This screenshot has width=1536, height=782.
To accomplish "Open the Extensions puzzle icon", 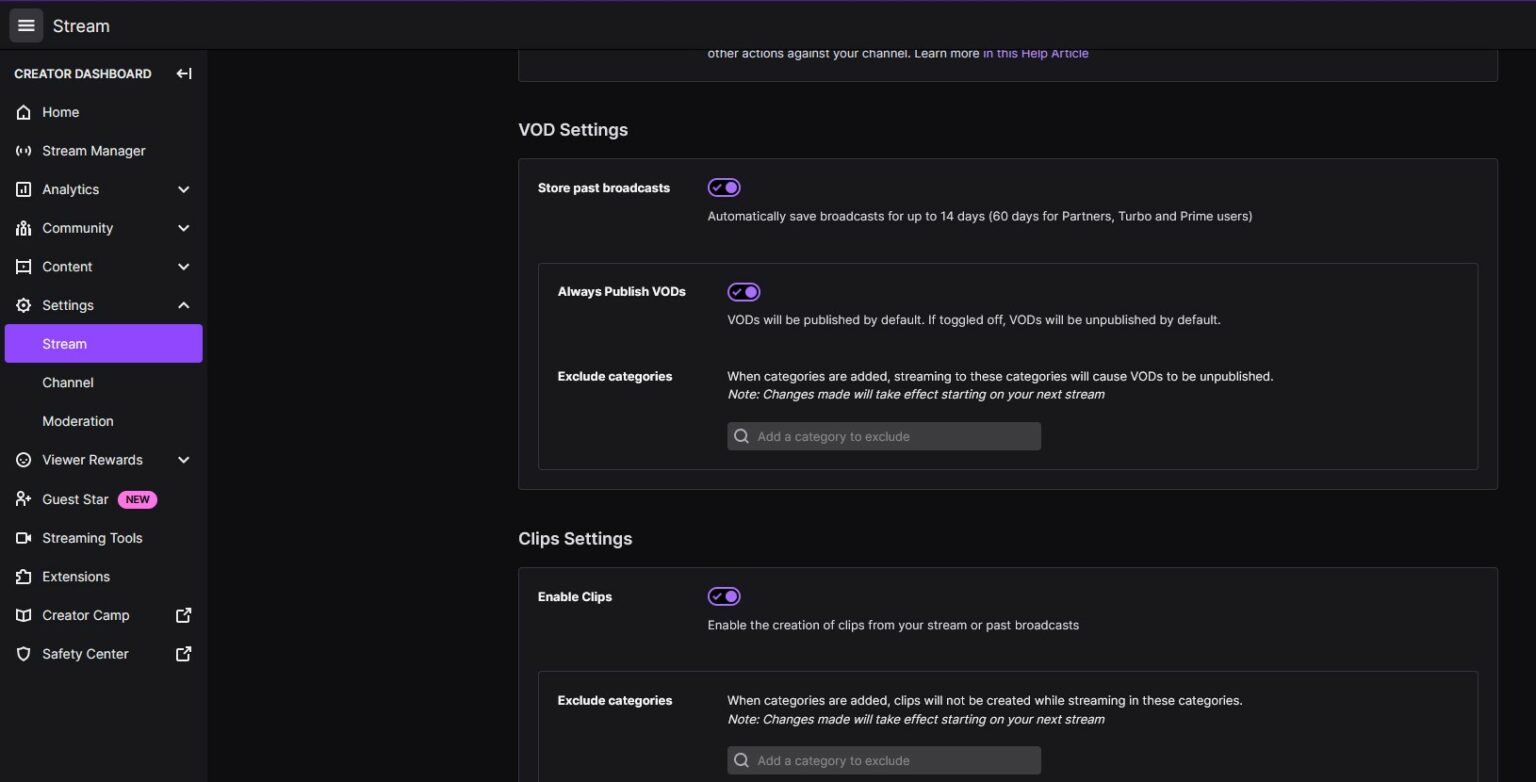I will click(24, 577).
